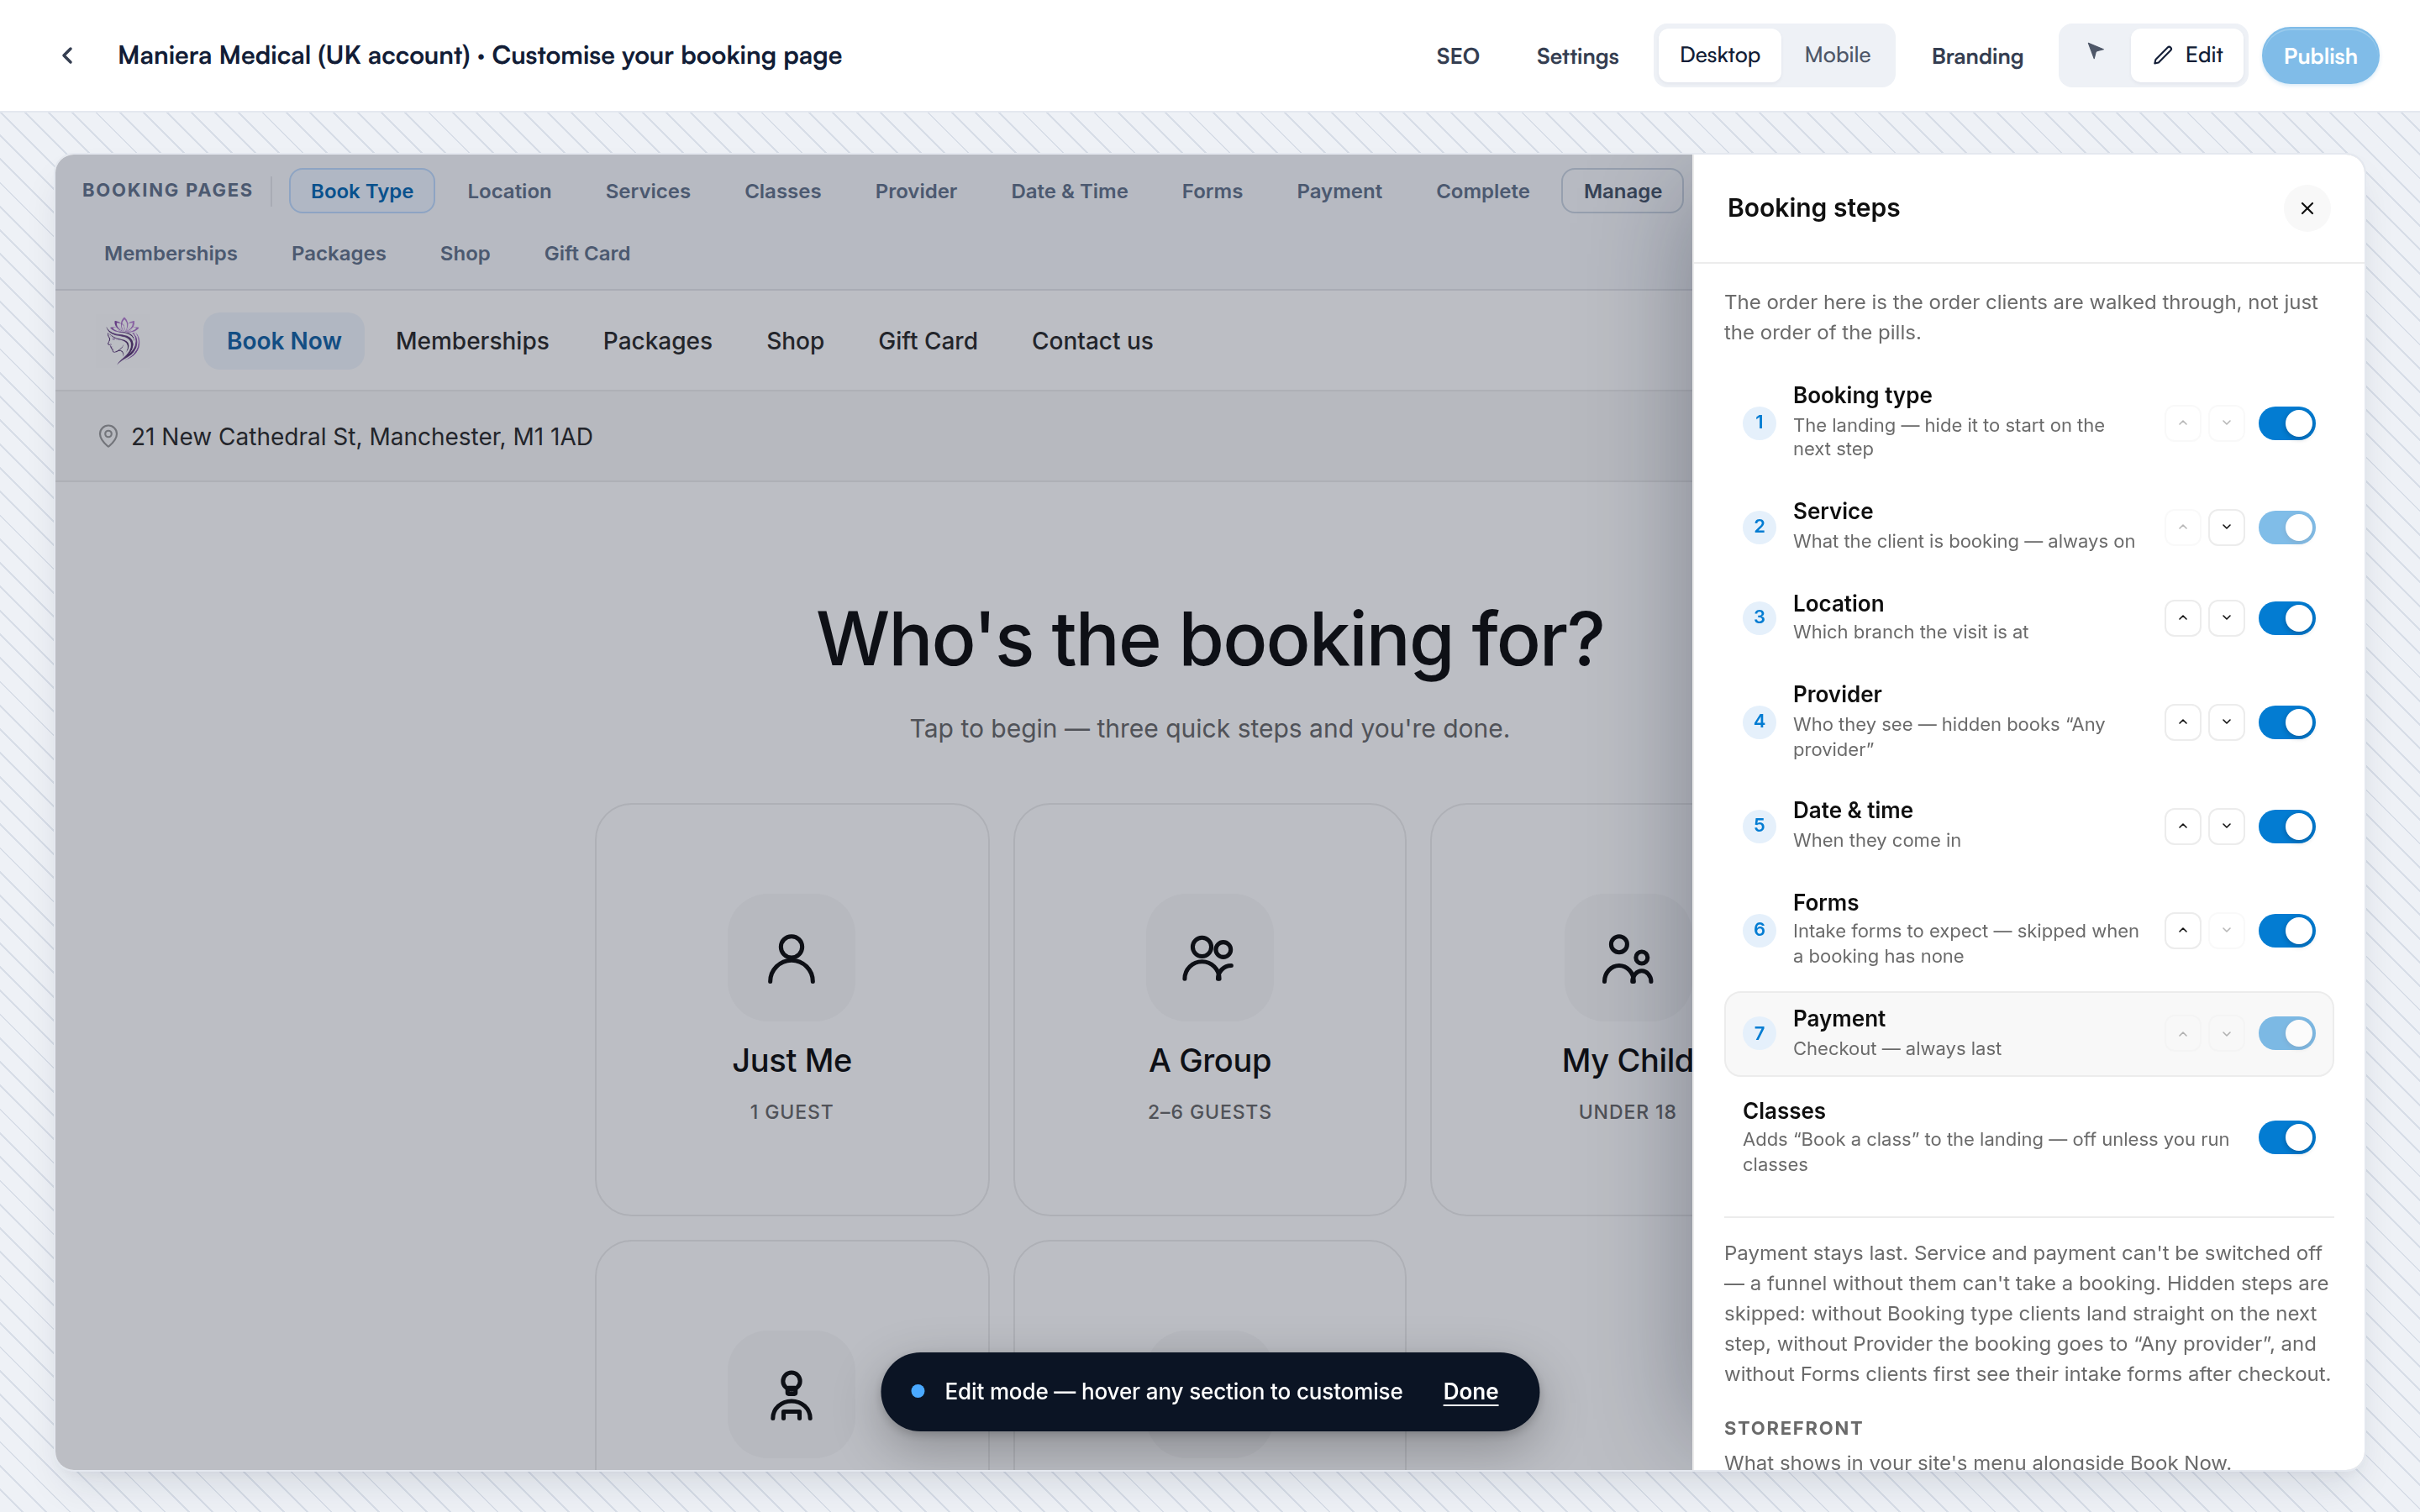Click Done in the edit mode banner
This screenshot has height=1512, width=2420.
(1470, 1391)
